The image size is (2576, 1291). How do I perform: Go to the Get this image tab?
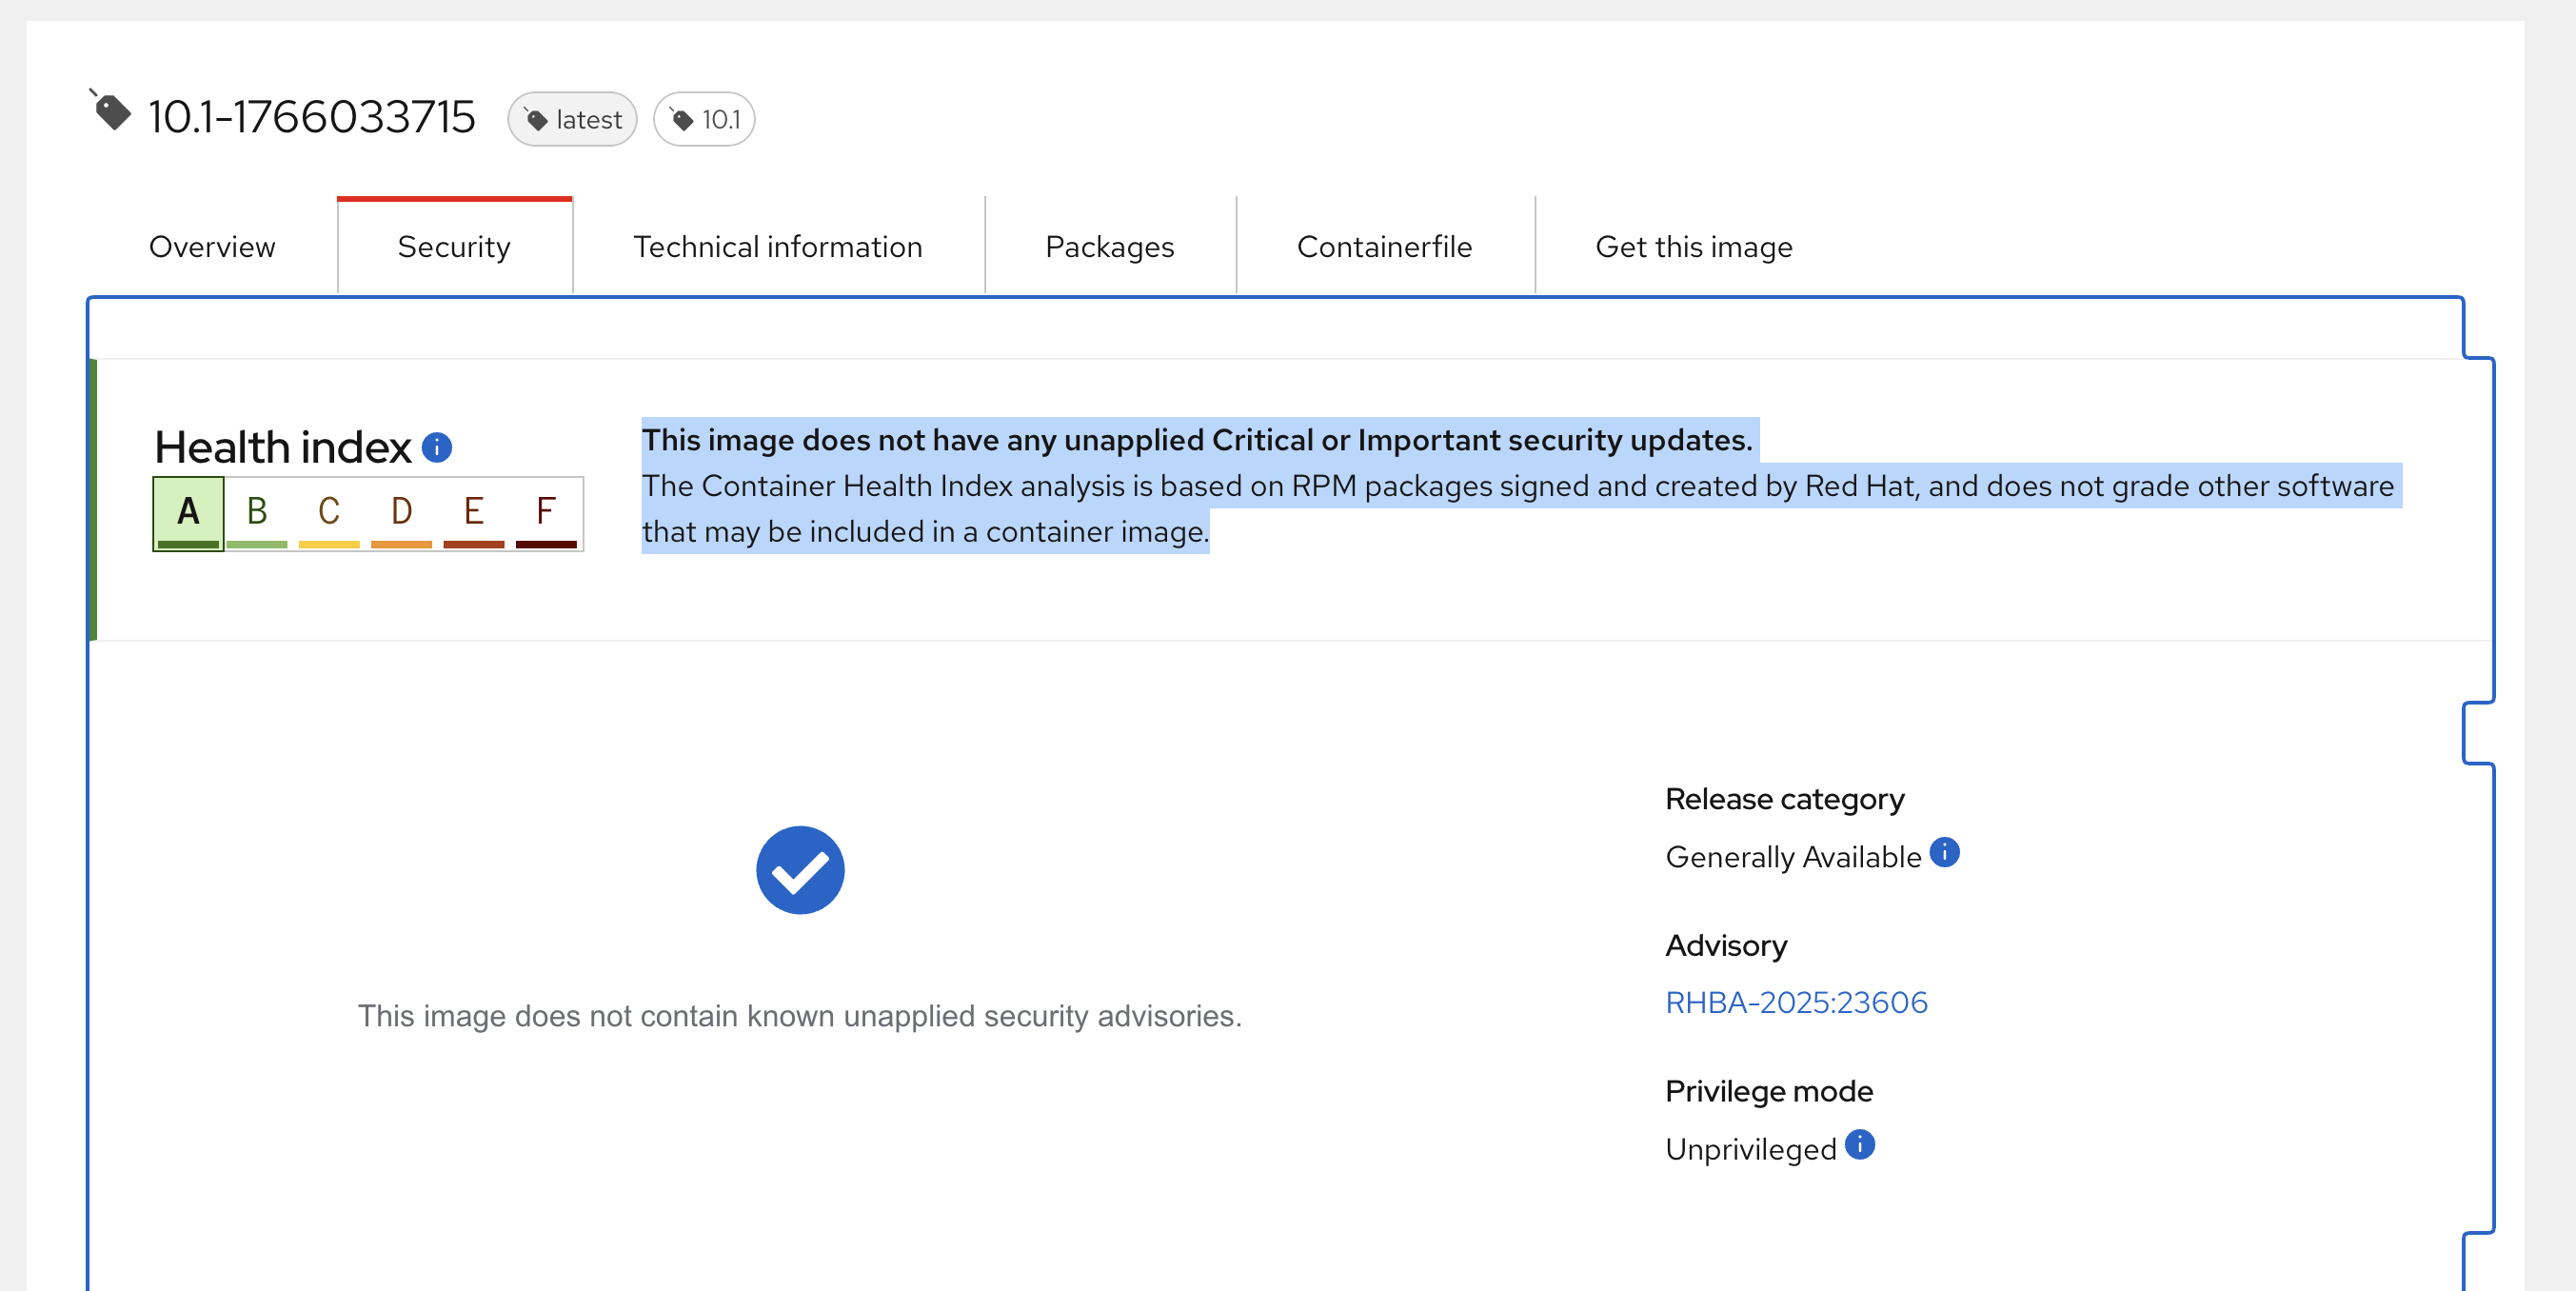tap(1693, 247)
